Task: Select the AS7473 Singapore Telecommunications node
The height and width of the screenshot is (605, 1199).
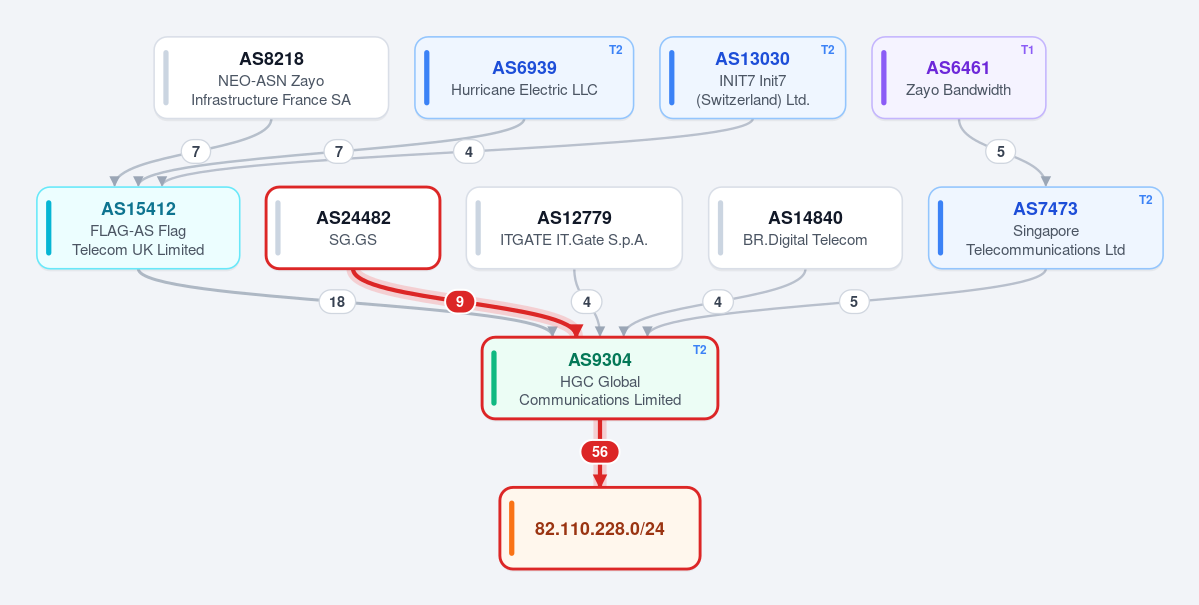Action: [x=1045, y=228]
